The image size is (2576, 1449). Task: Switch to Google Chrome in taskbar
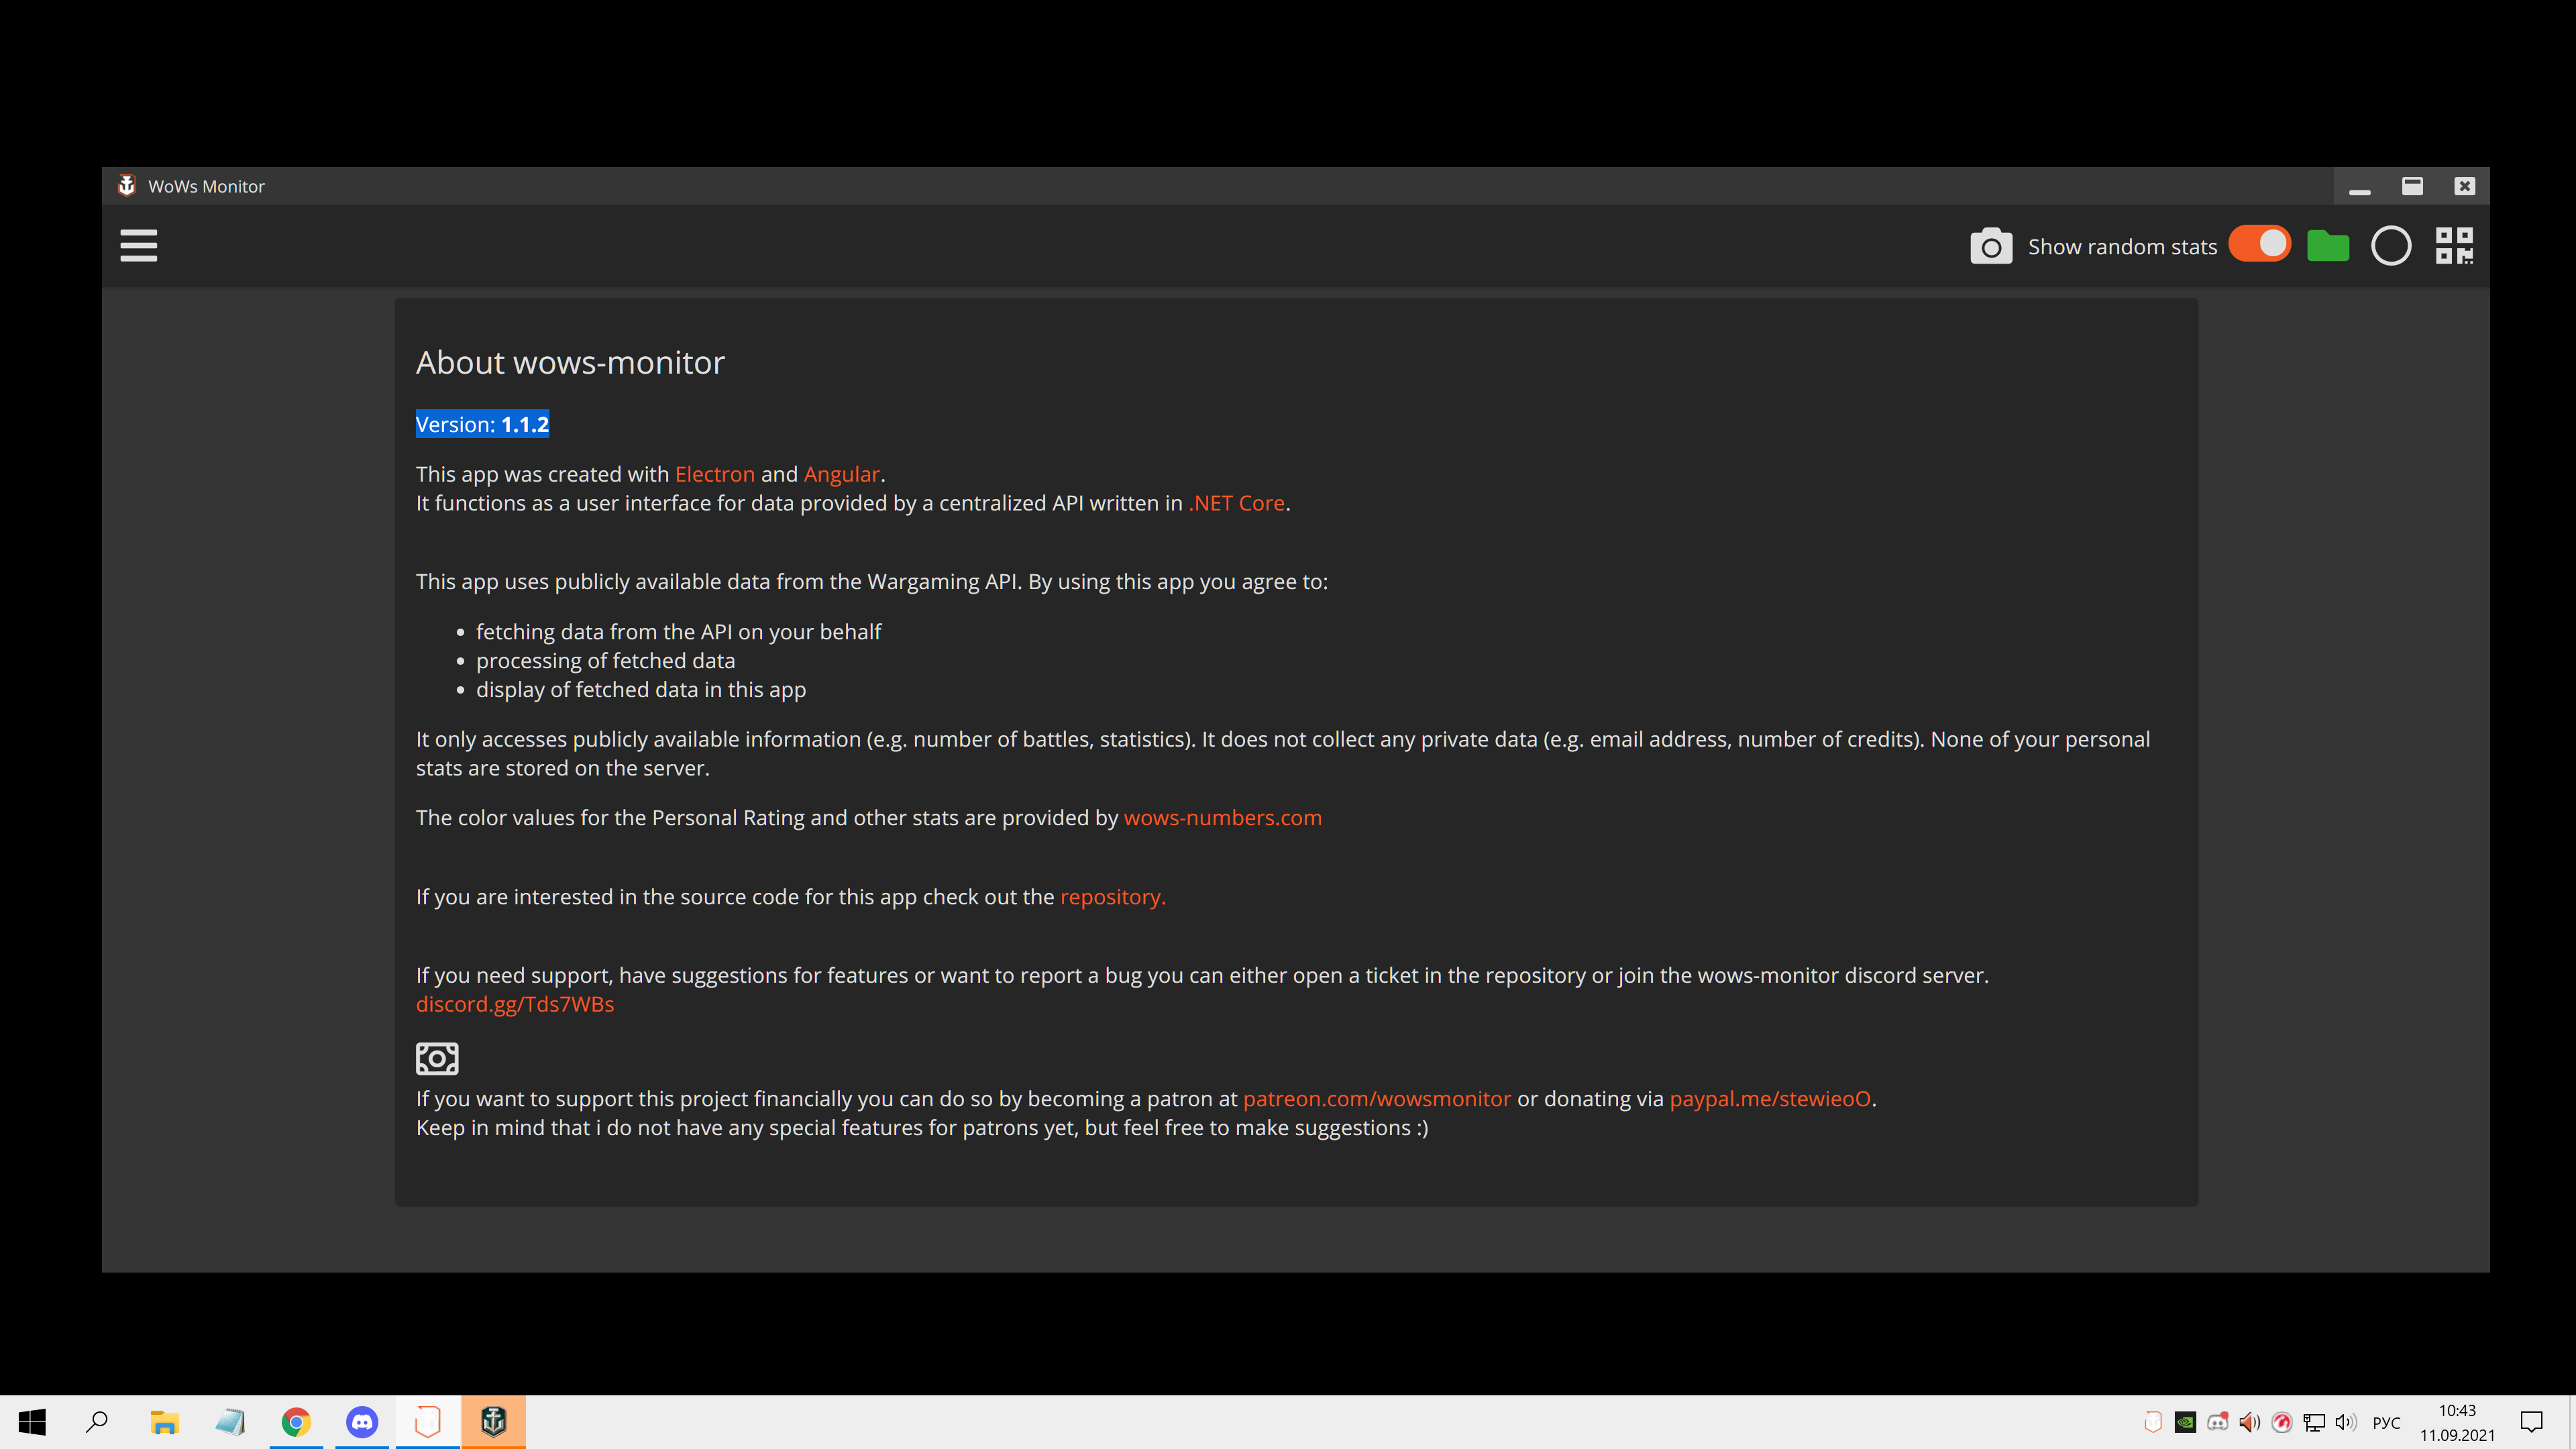(296, 1422)
